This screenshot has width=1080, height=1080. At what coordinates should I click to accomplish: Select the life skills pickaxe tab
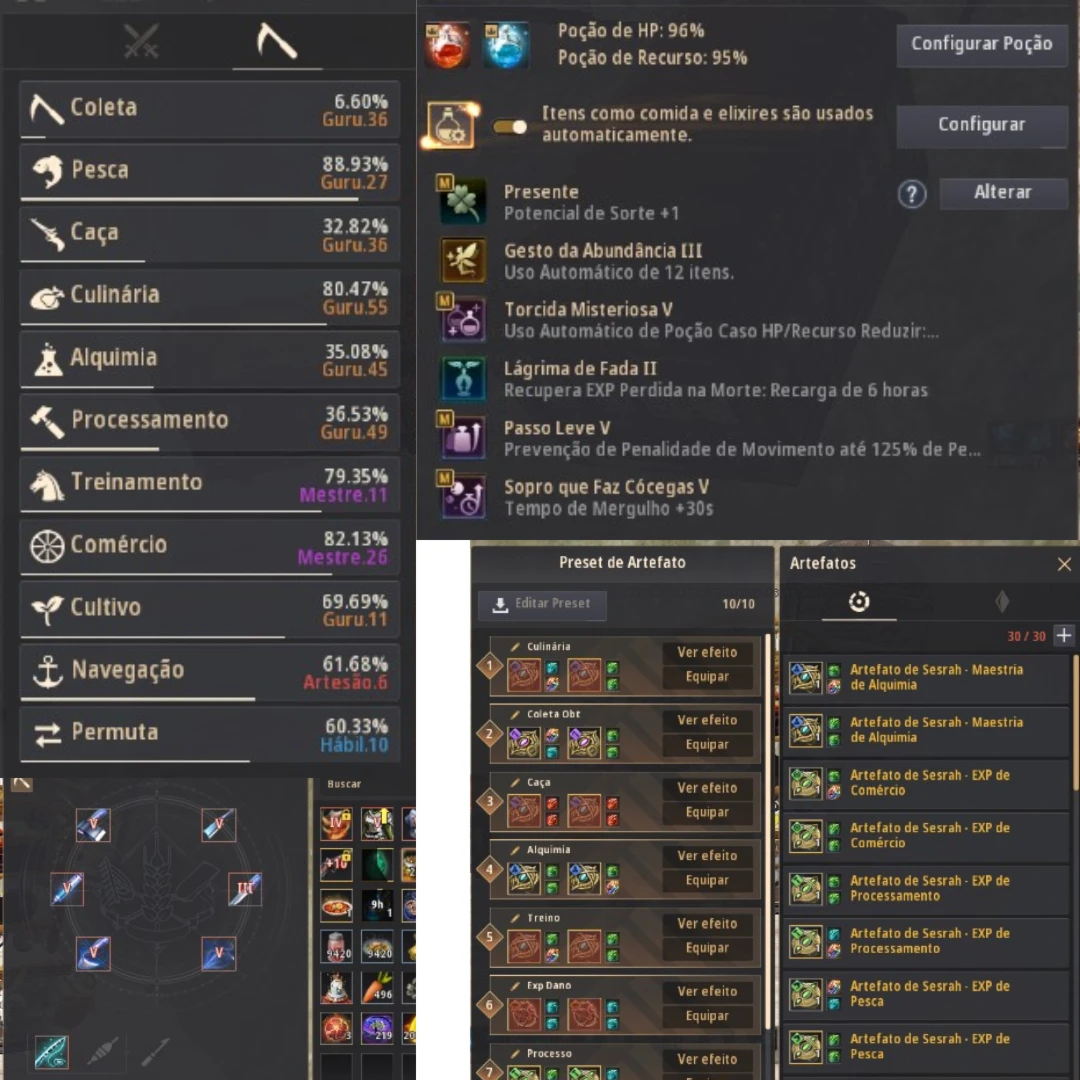point(276,41)
